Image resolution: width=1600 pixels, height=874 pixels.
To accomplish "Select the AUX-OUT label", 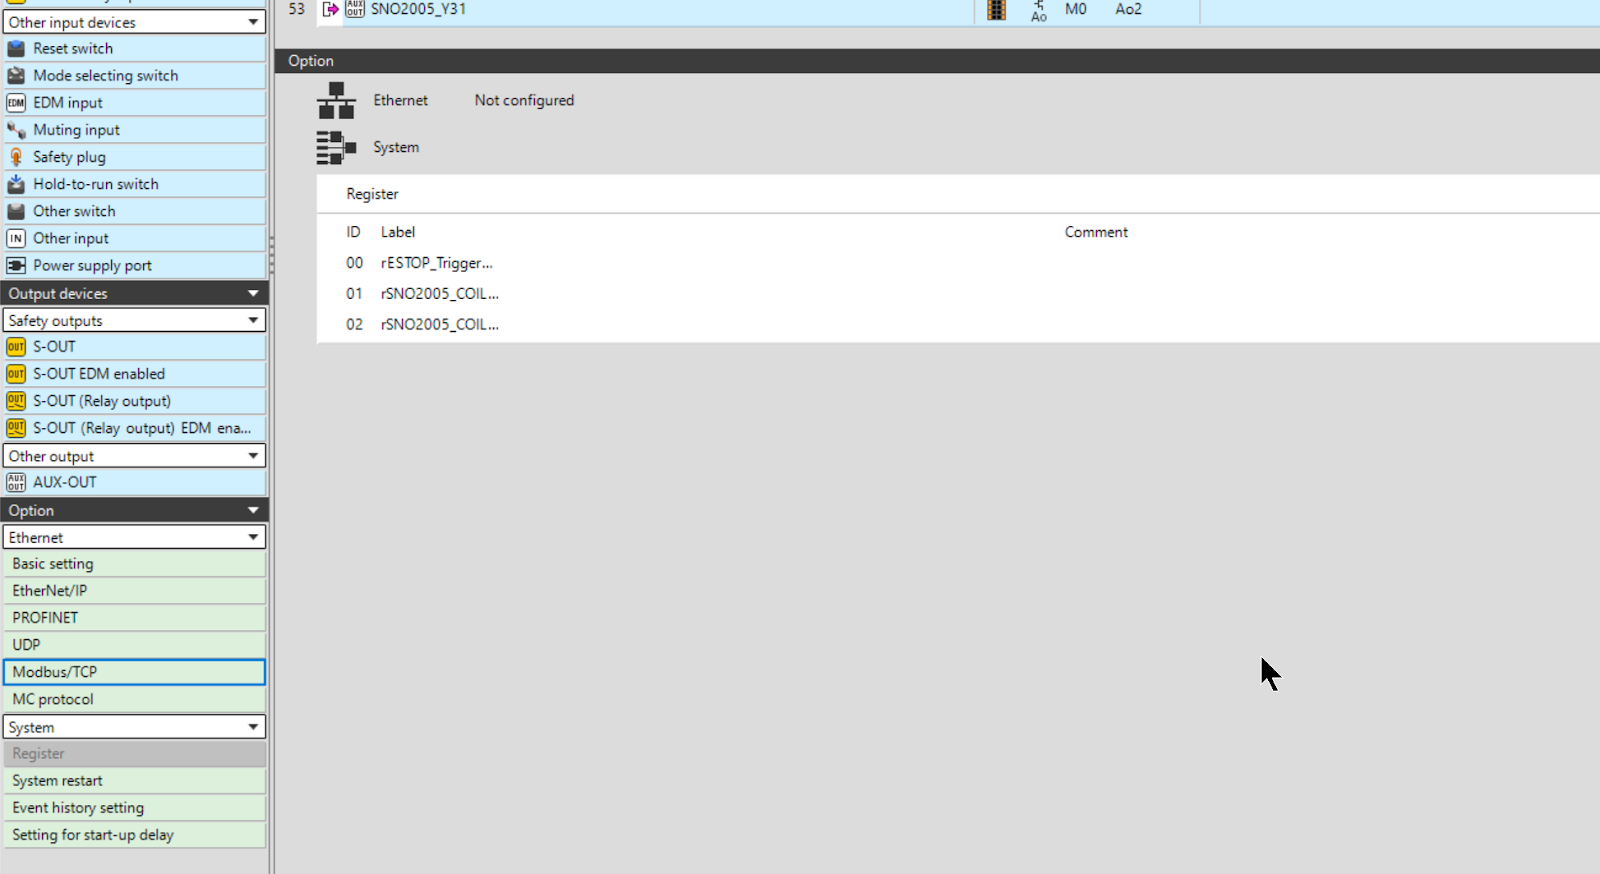I will (x=65, y=482).
